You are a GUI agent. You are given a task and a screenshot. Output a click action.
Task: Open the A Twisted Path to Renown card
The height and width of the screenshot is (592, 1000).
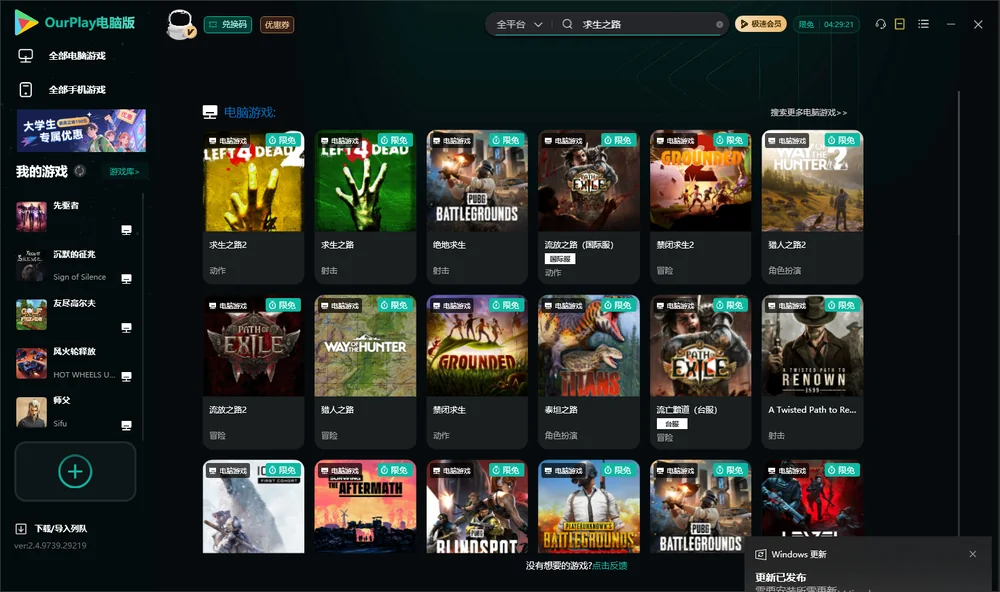812,372
